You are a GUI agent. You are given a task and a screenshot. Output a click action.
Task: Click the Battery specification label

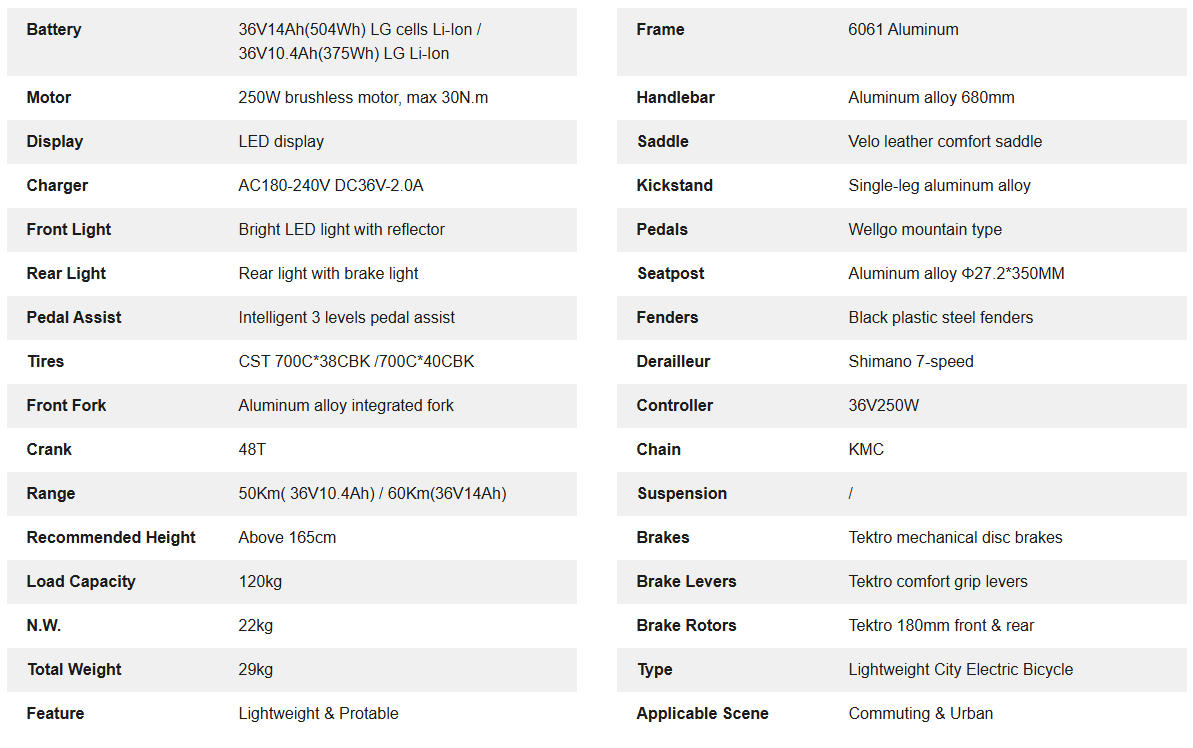click(54, 30)
